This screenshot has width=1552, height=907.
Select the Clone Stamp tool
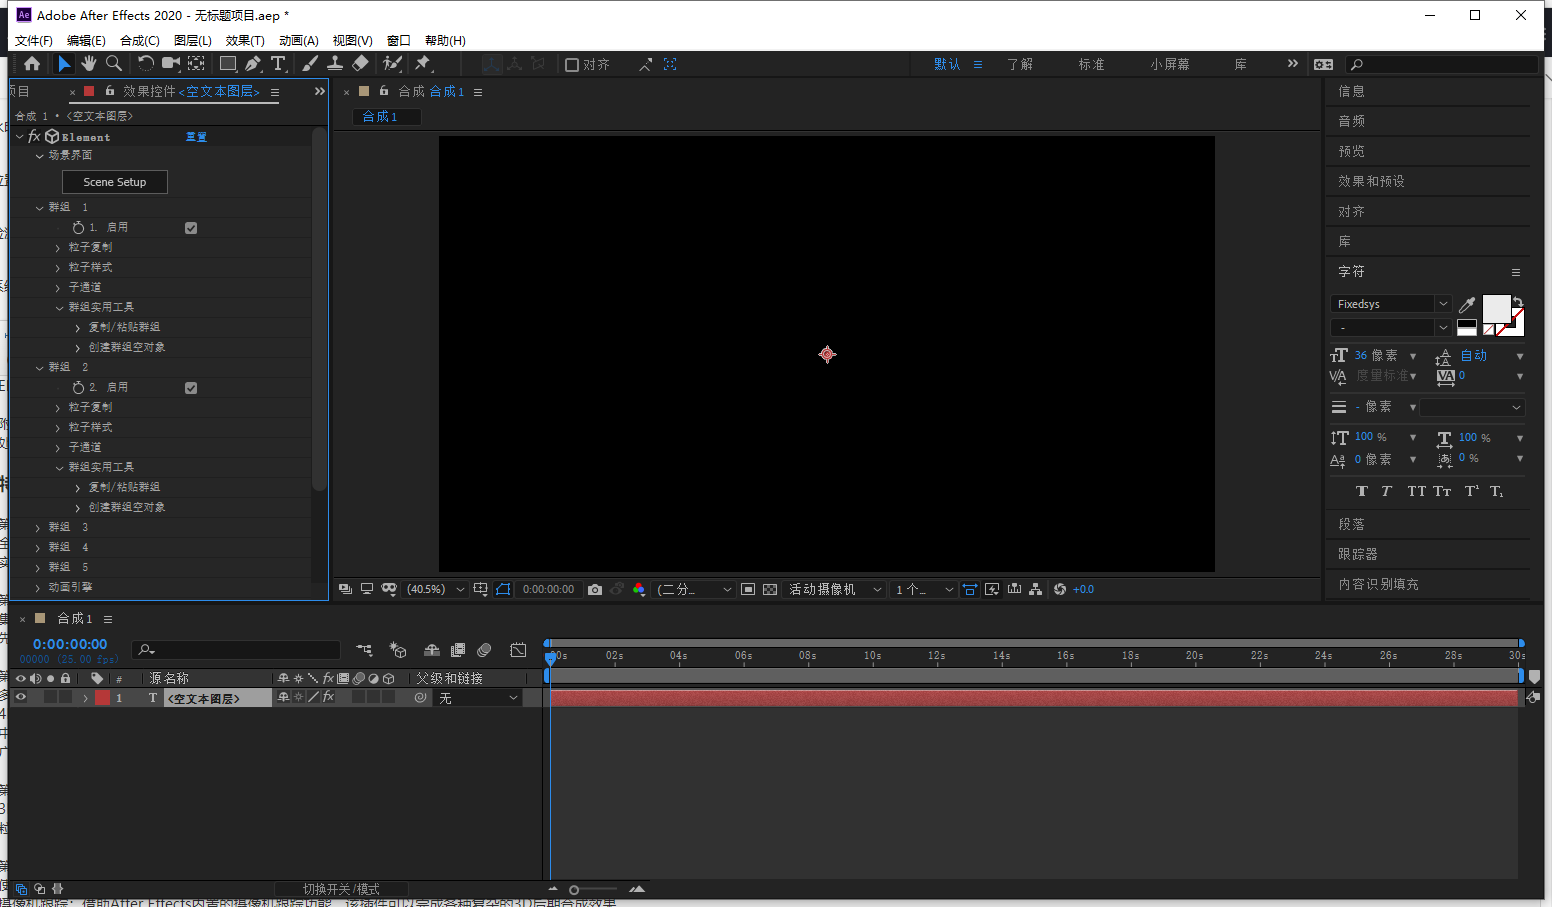tap(335, 64)
